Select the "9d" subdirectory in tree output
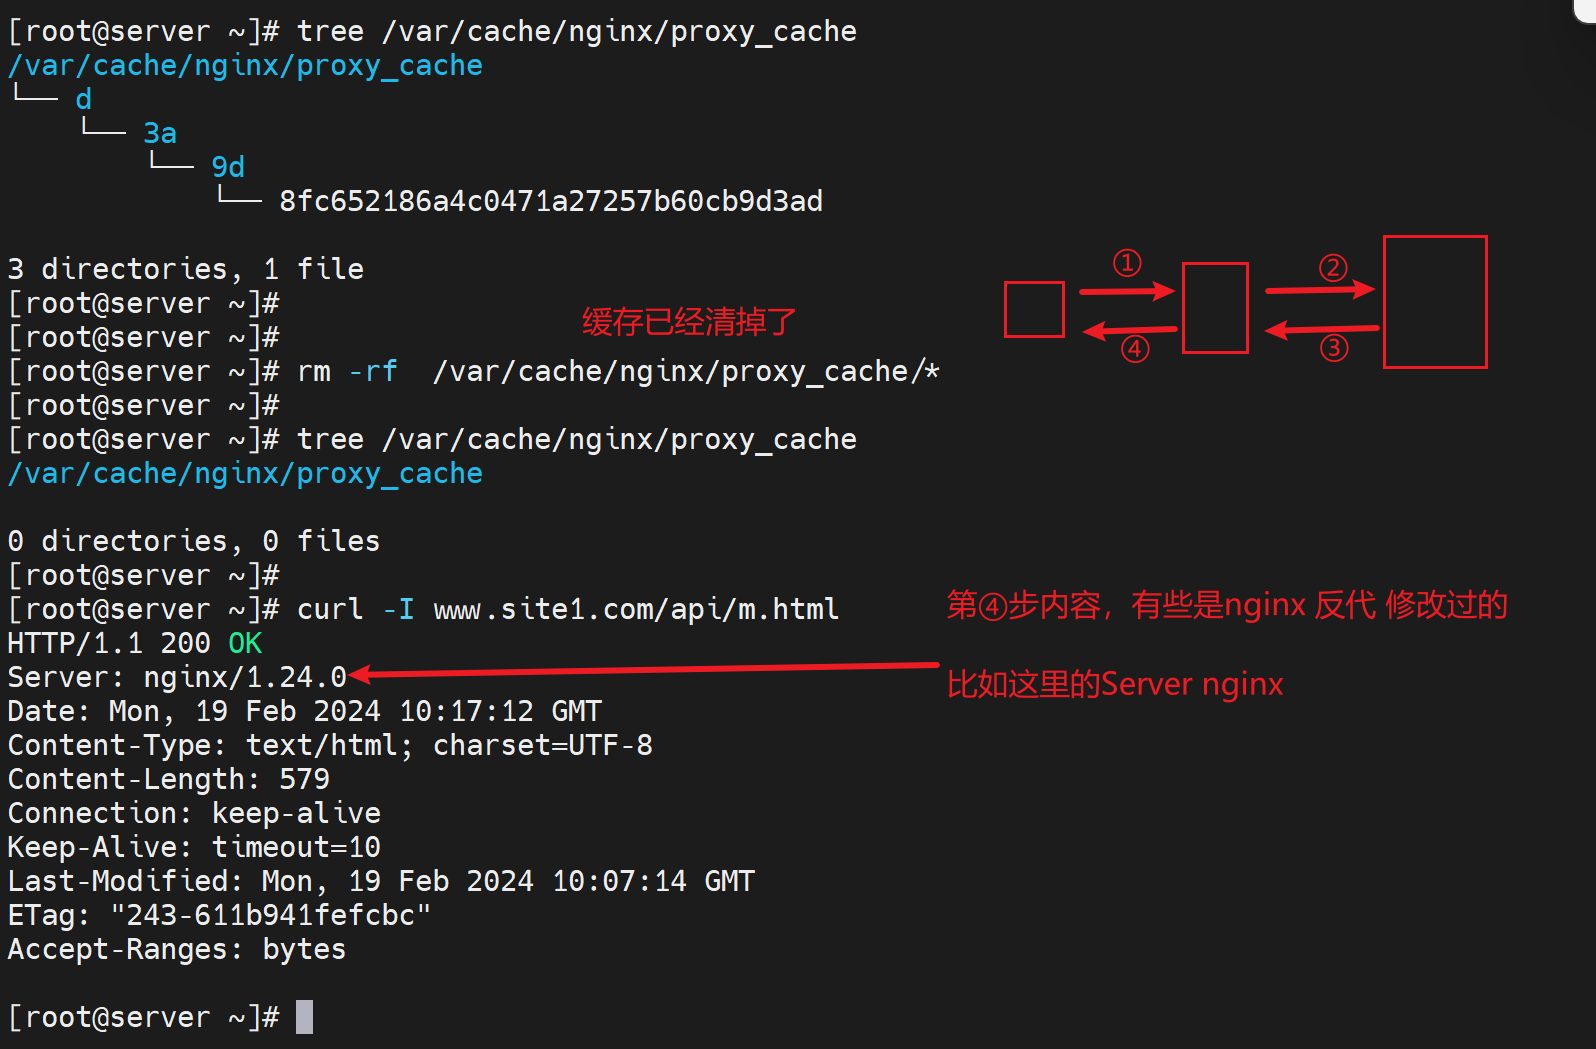The width and height of the screenshot is (1596, 1049). pyautogui.click(x=228, y=167)
